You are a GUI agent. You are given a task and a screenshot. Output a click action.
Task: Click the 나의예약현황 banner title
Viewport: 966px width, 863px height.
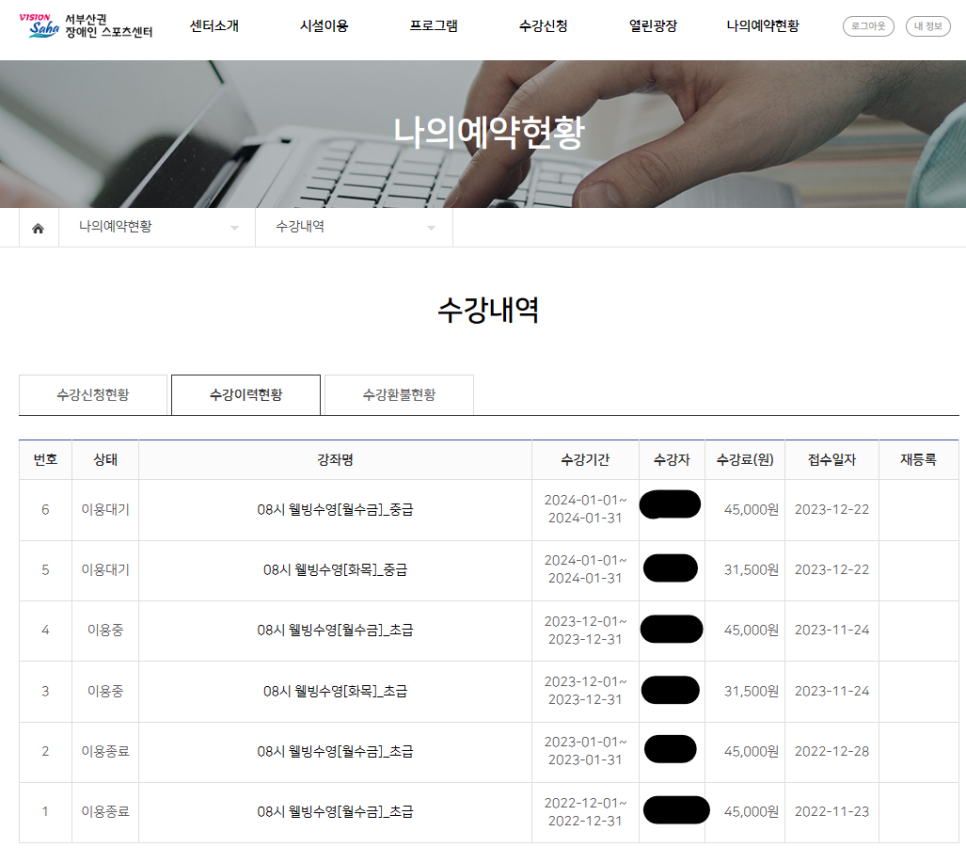pyautogui.click(x=489, y=132)
